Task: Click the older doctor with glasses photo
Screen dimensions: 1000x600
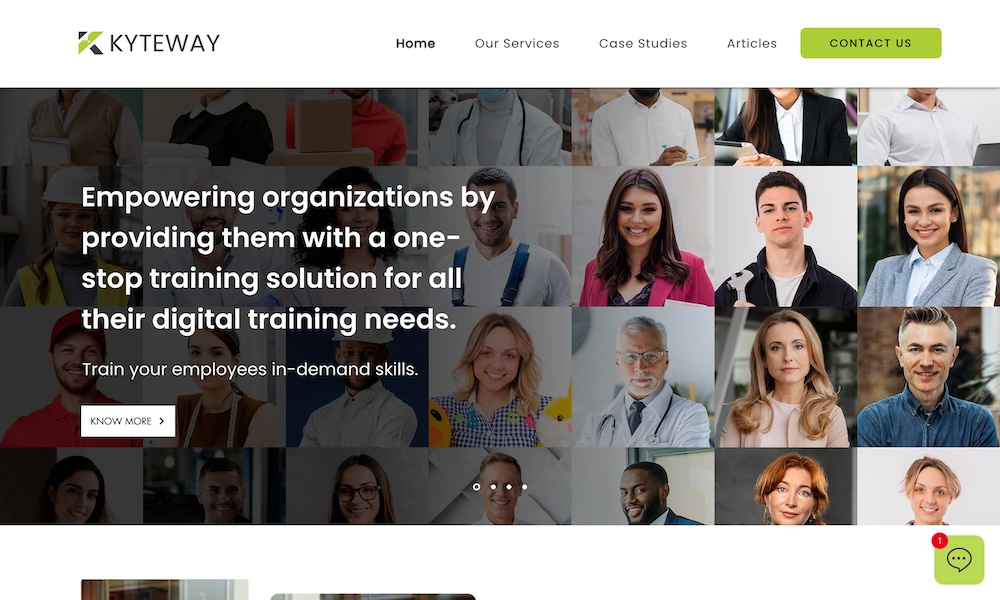Action: [x=643, y=377]
